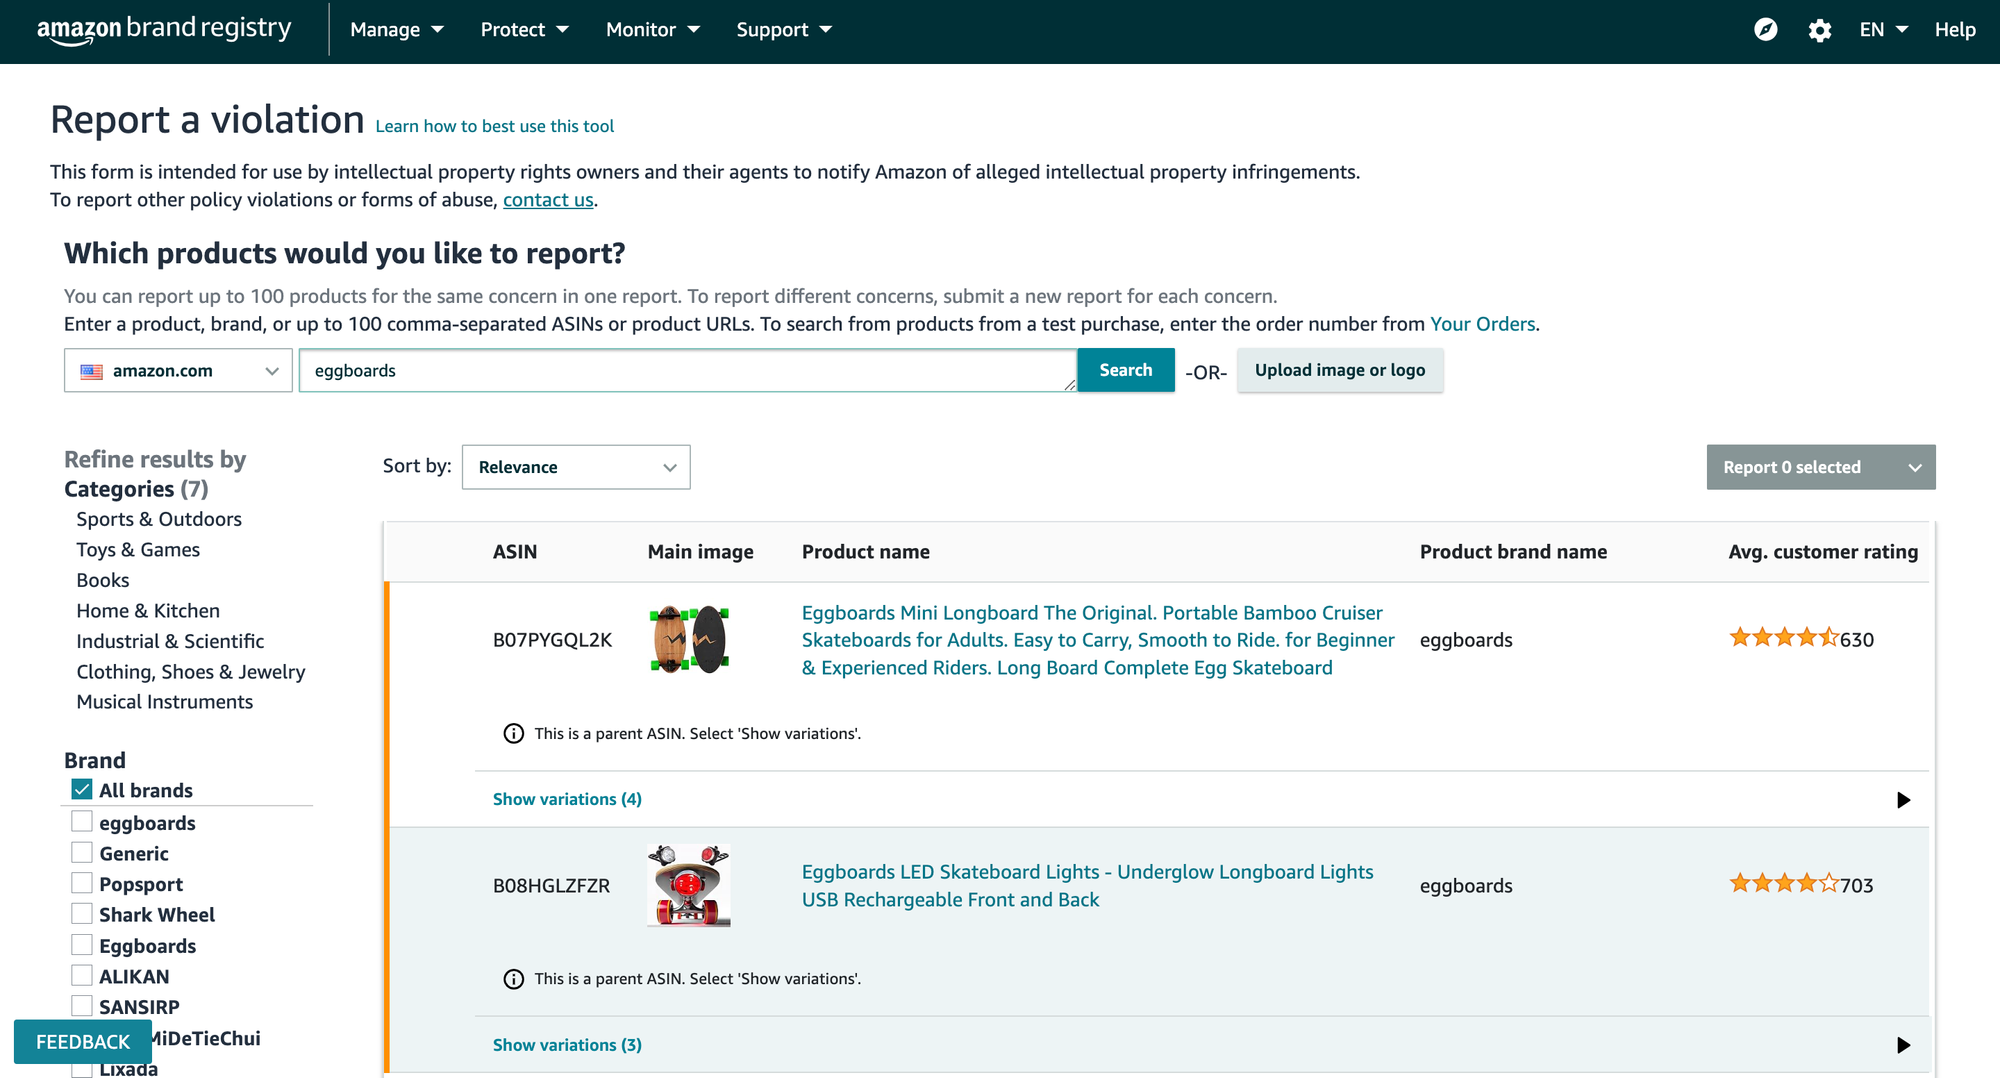Click Upload image or logo button
Screen dimensions: 2000x1078
pos(1340,370)
